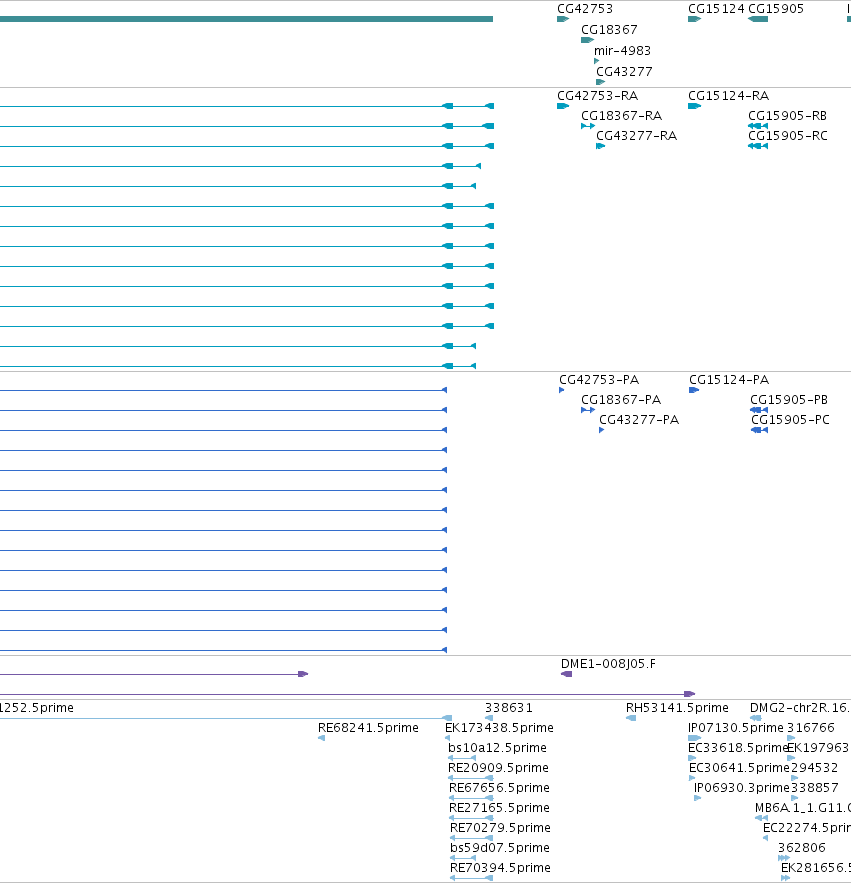Viewport: 851px width, 883px height.
Task: Select the bs59d07.5prime label
Action: pos(500,848)
